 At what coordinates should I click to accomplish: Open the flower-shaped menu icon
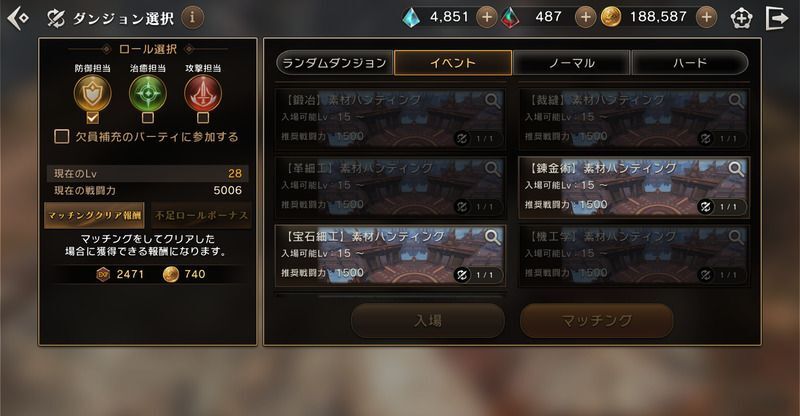pyautogui.click(x=741, y=18)
